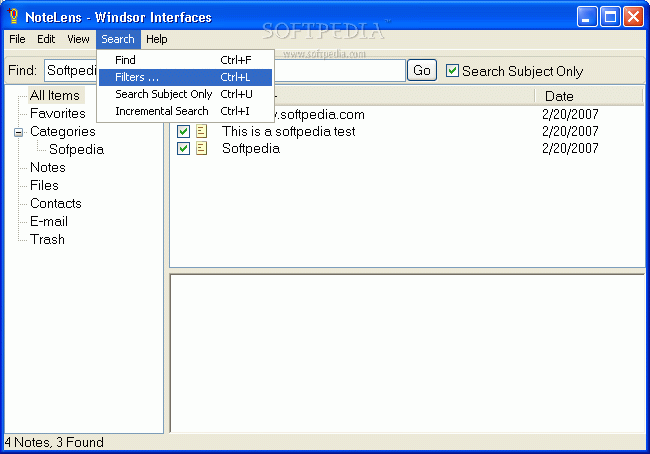Minimize the NoteLens window
The width and height of the screenshot is (650, 454).
(x=587, y=17)
